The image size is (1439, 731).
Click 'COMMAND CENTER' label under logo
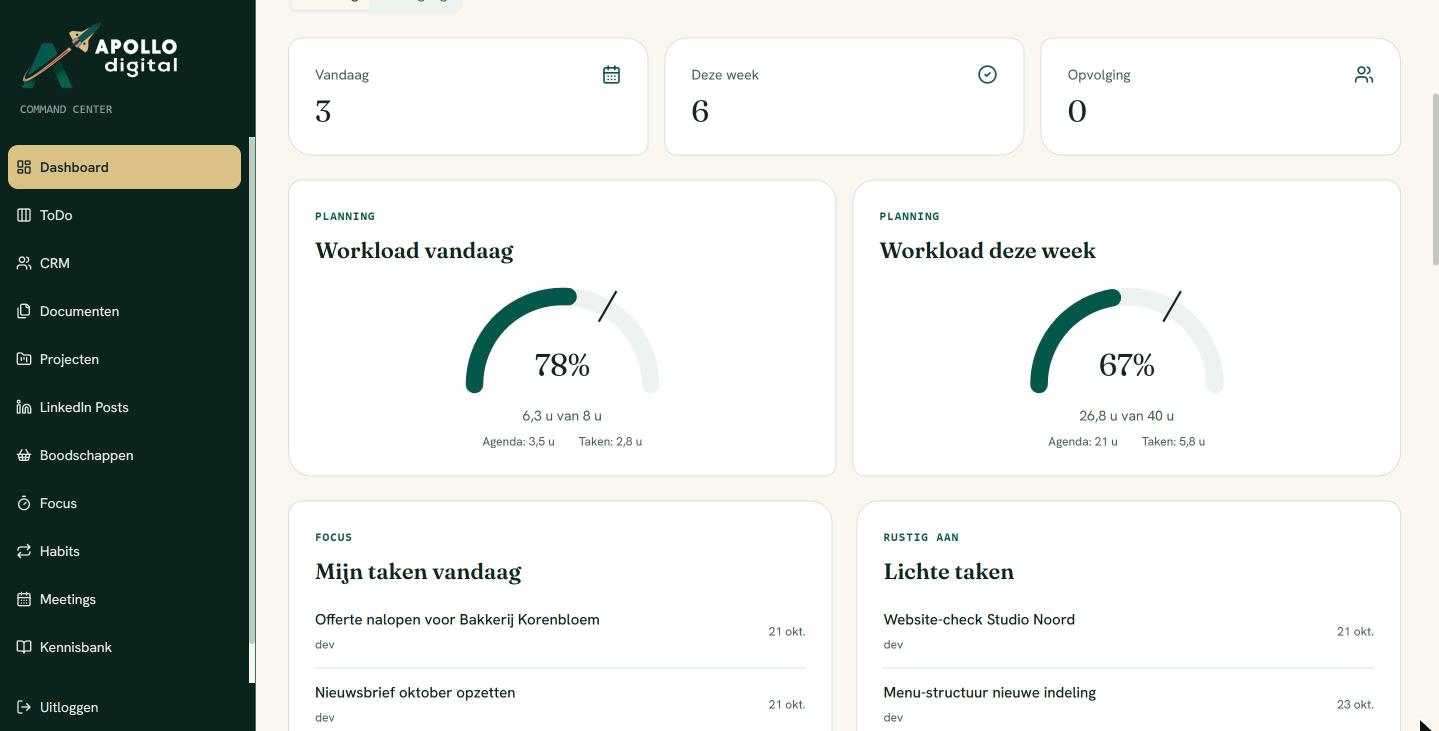(66, 109)
